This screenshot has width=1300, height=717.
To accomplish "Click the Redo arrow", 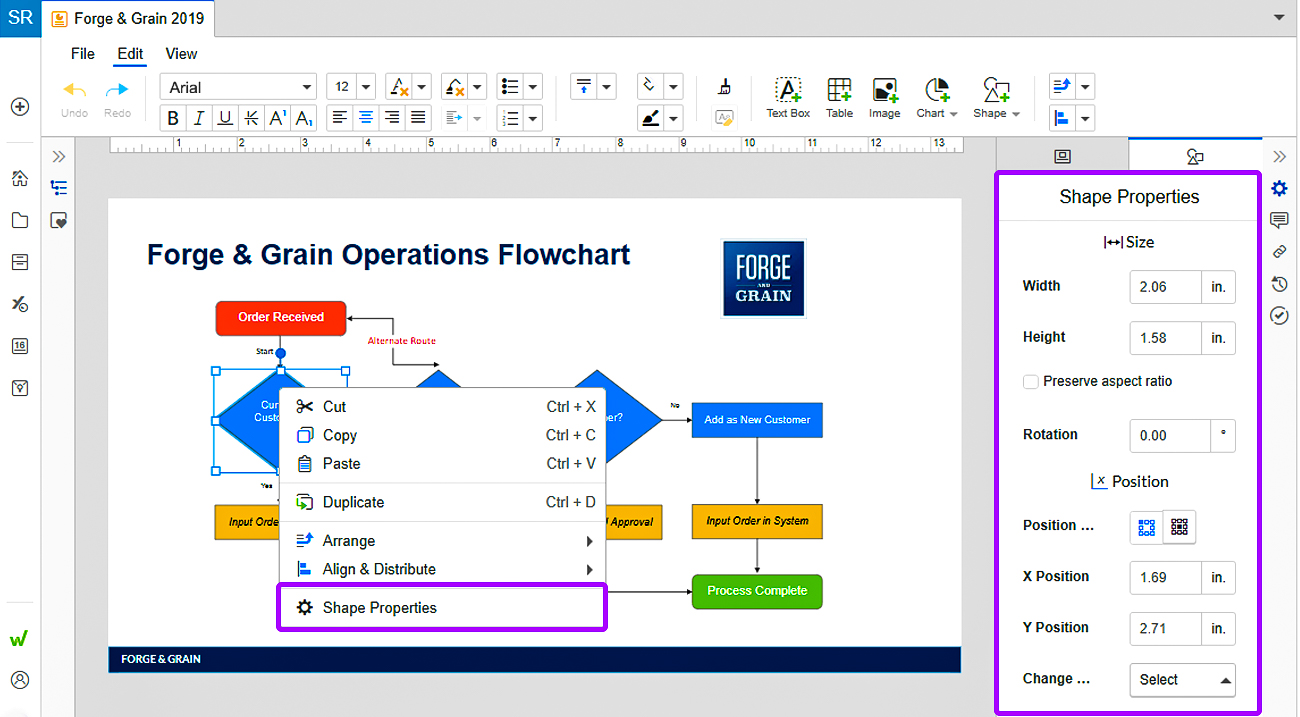I will (x=117, y=91).
